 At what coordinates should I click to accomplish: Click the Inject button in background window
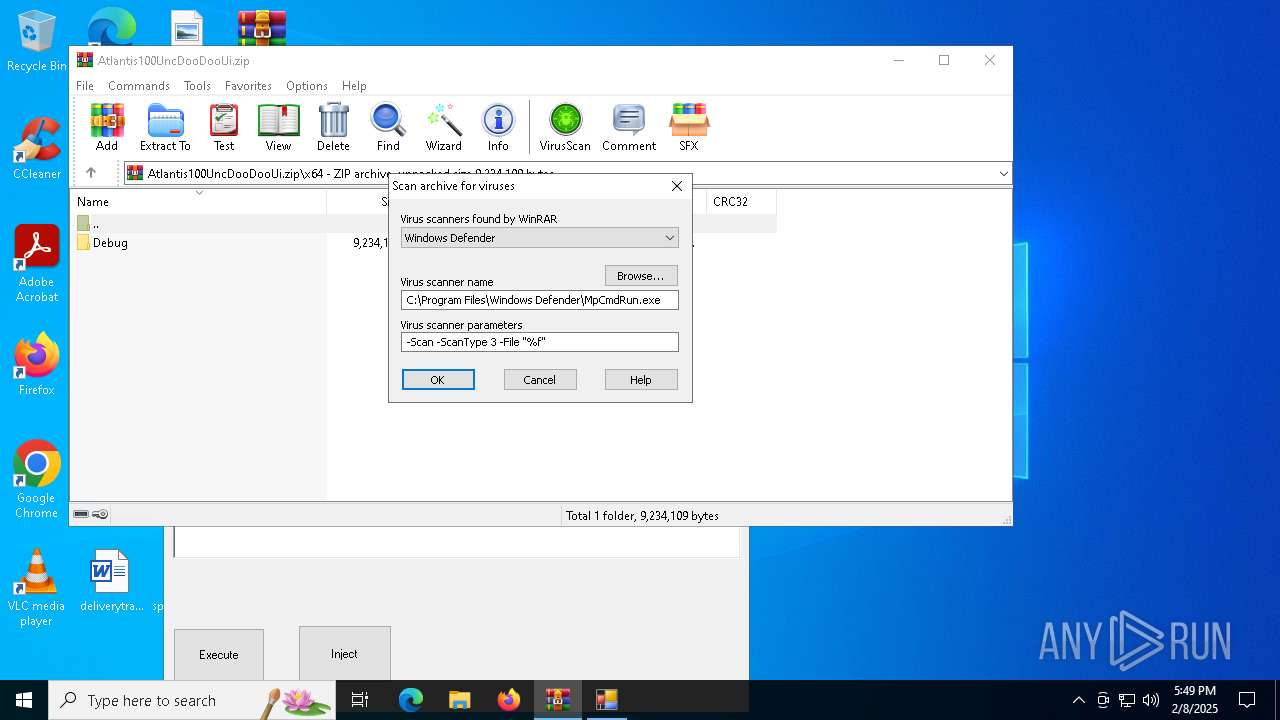click(344, 654)
